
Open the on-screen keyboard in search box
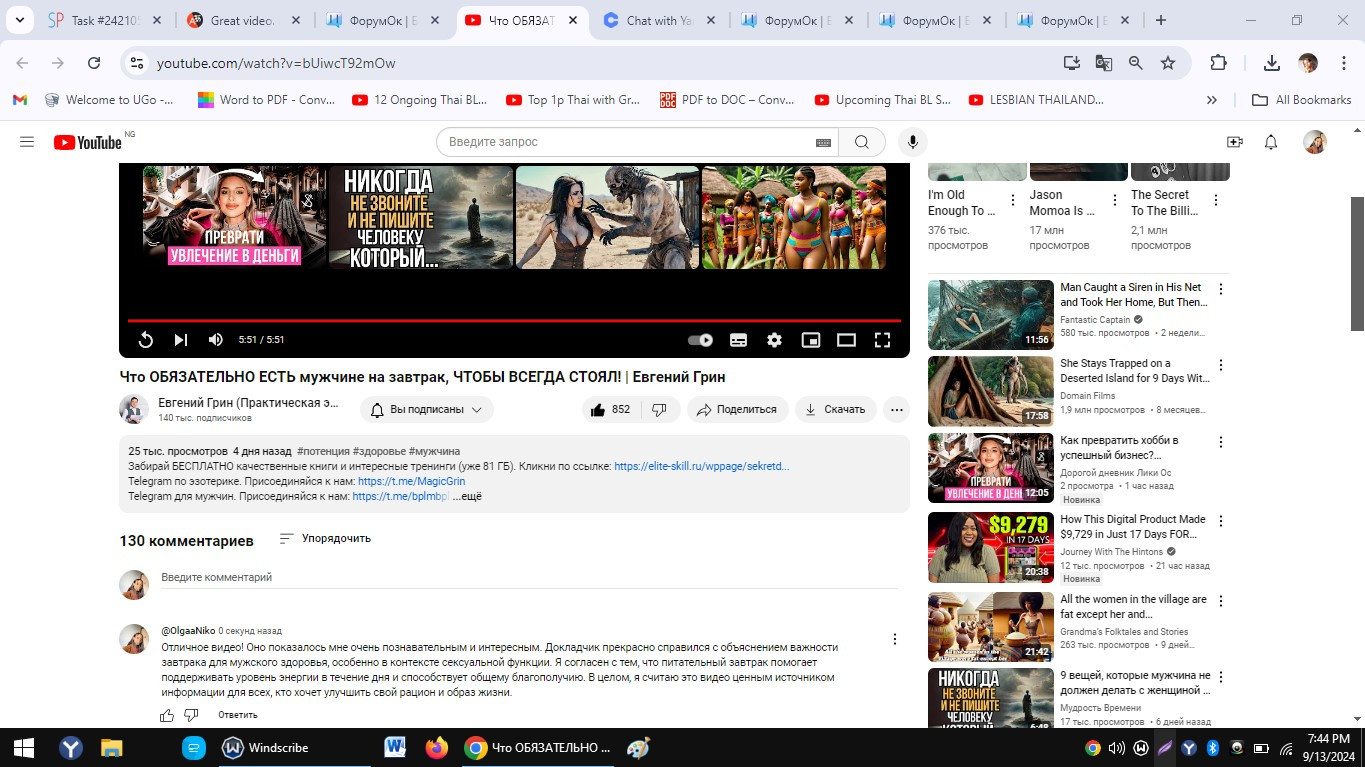point(823,142)
